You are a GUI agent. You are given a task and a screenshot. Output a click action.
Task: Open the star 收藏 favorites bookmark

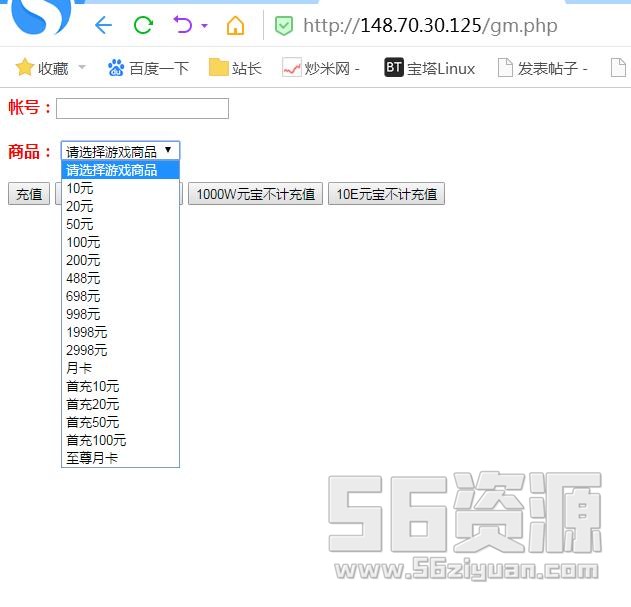point(42,68)
